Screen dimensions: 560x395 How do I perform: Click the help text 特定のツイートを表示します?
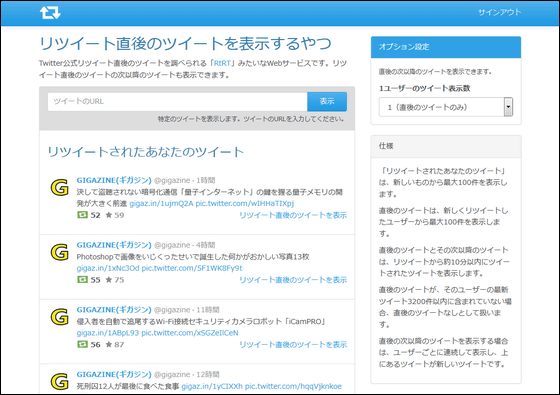[x=200, y=119]
